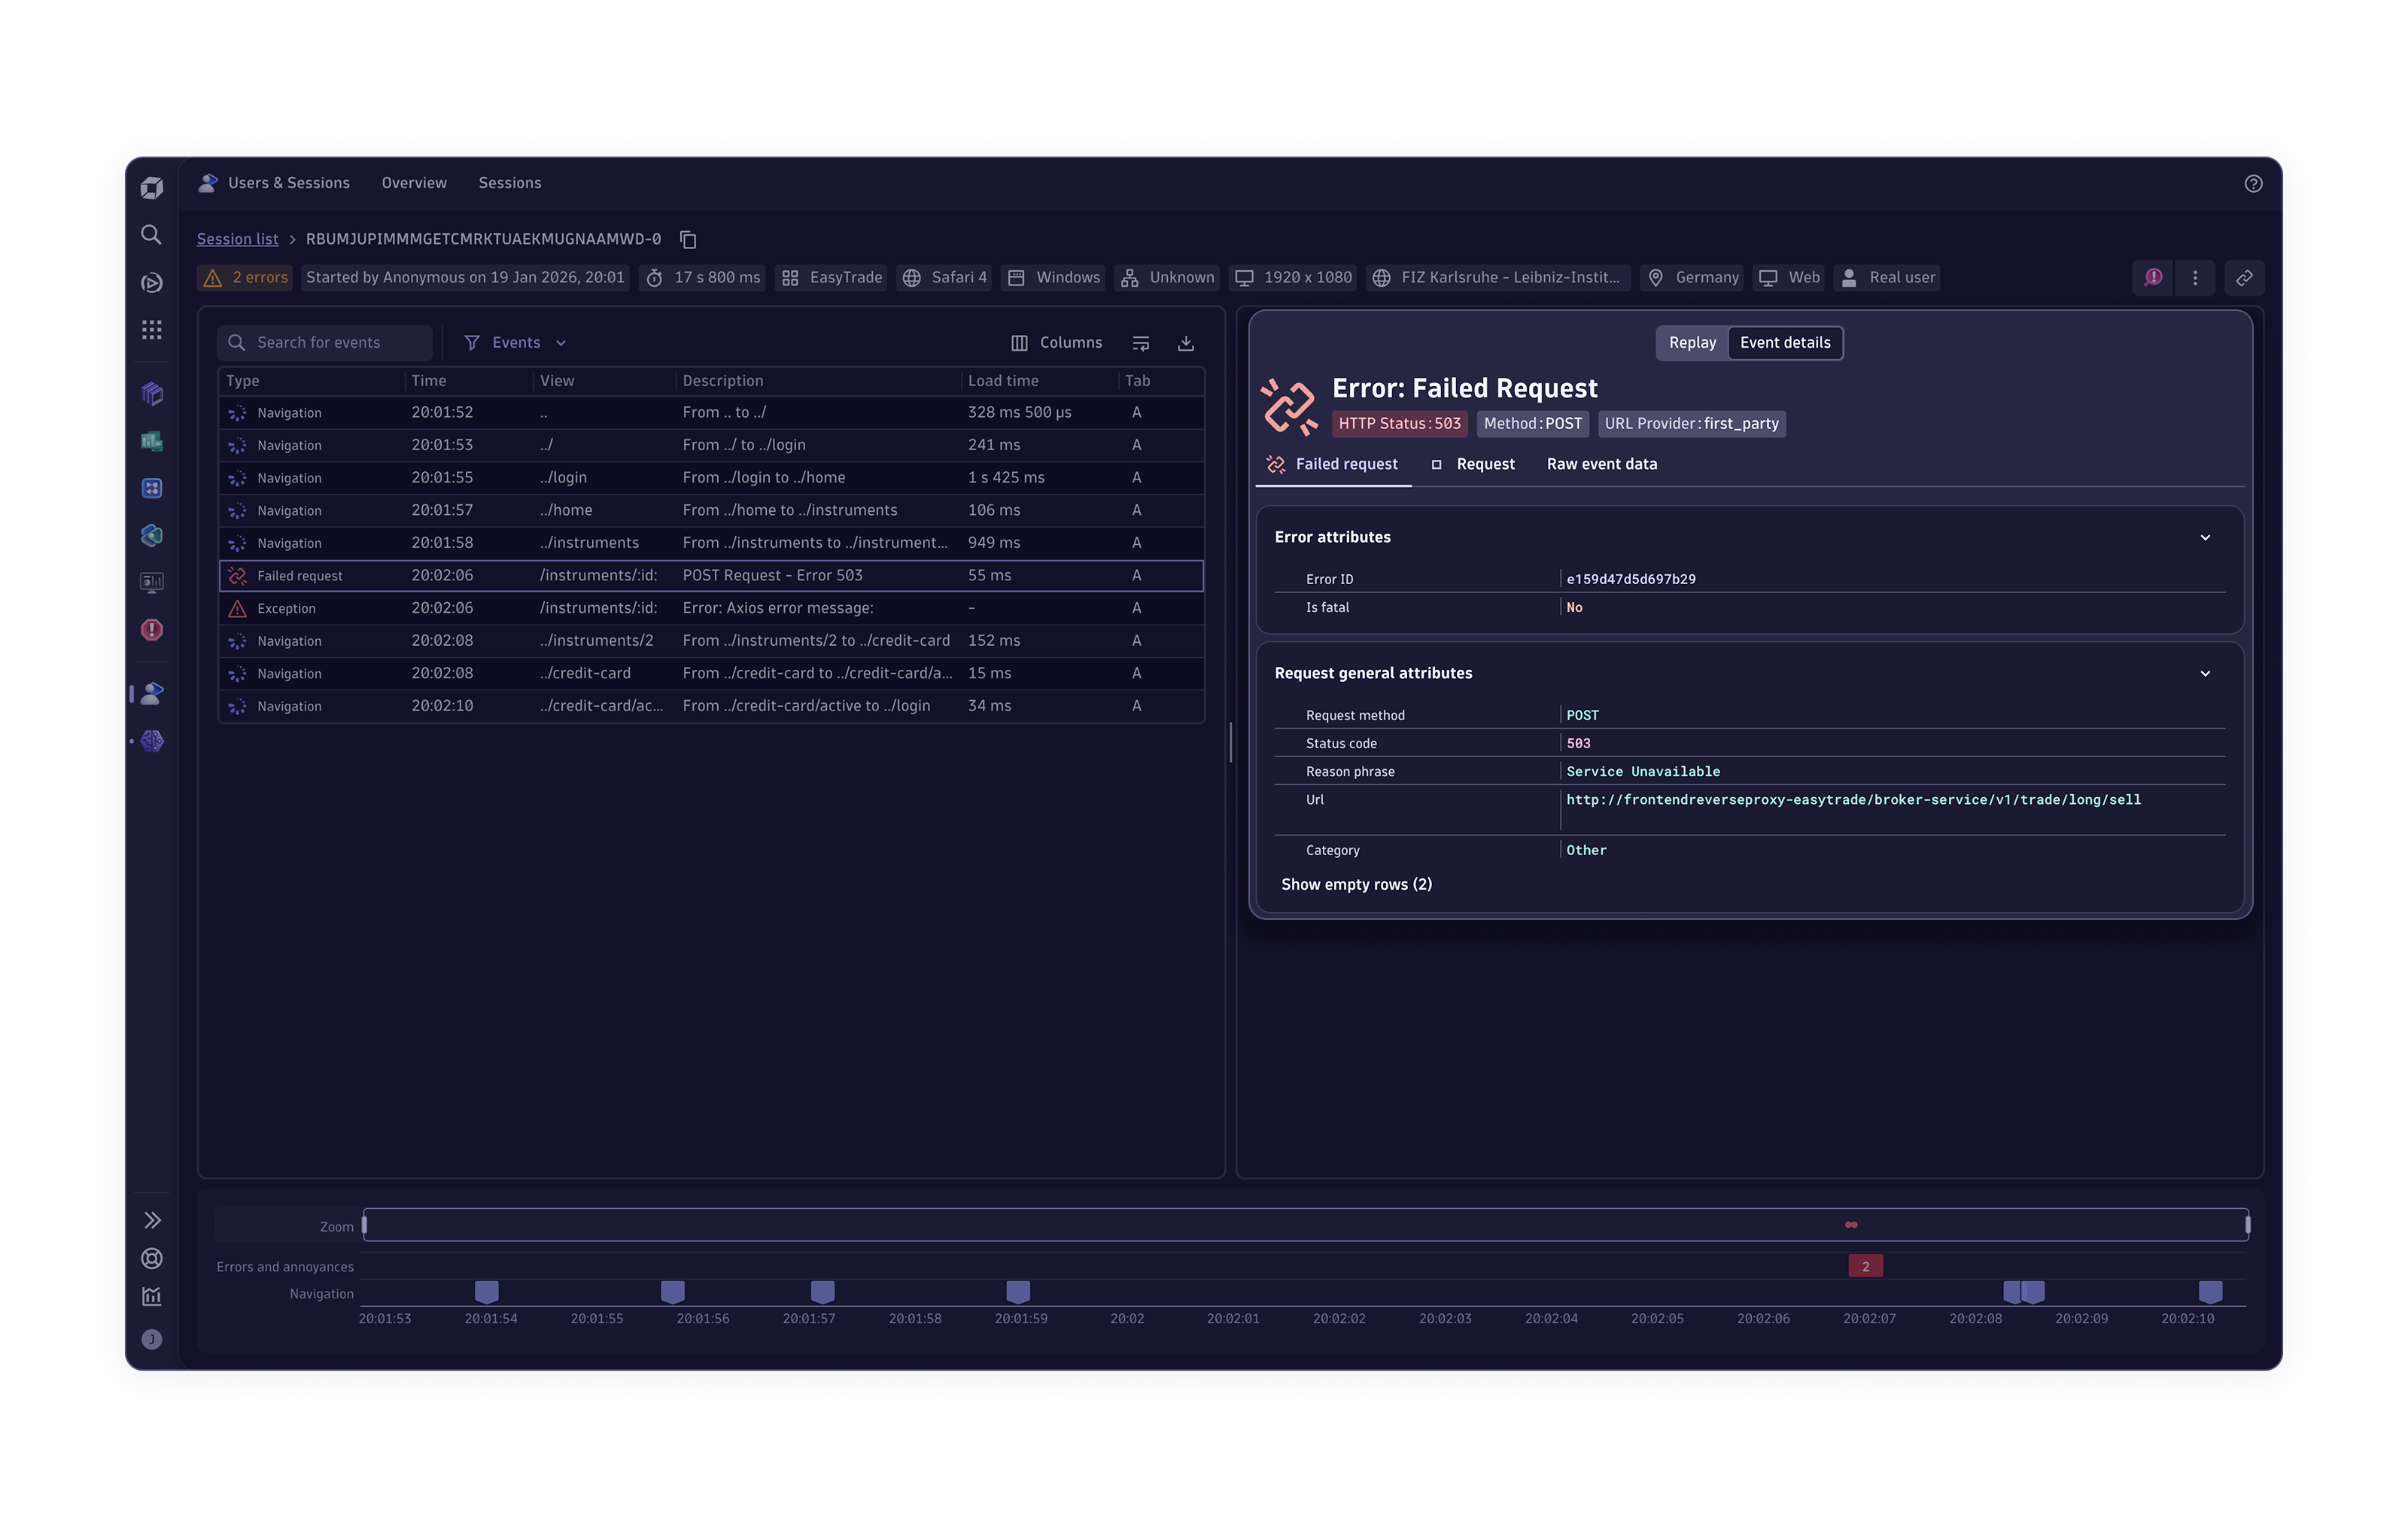Click the right handle of Zoom slider

pos(2247,1224)
